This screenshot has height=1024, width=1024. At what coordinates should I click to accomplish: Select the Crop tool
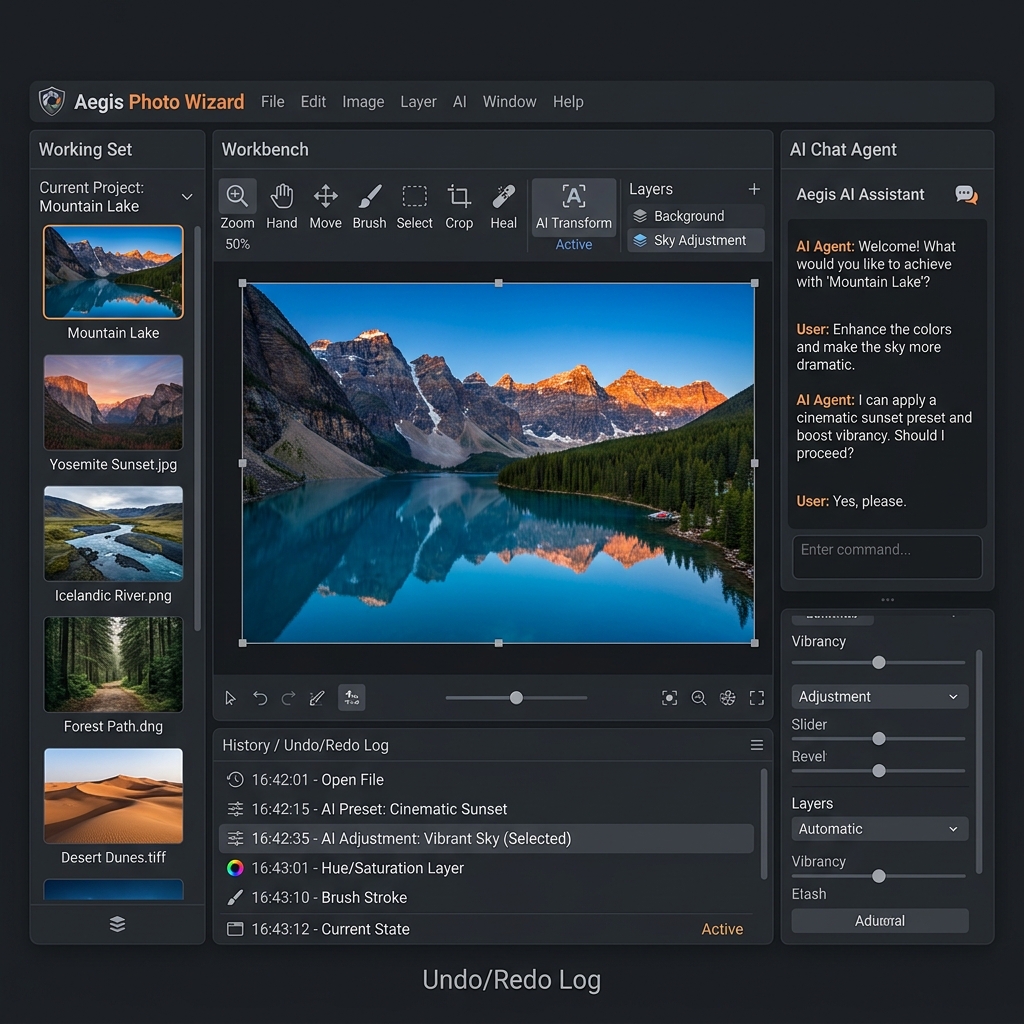(459, 205)
